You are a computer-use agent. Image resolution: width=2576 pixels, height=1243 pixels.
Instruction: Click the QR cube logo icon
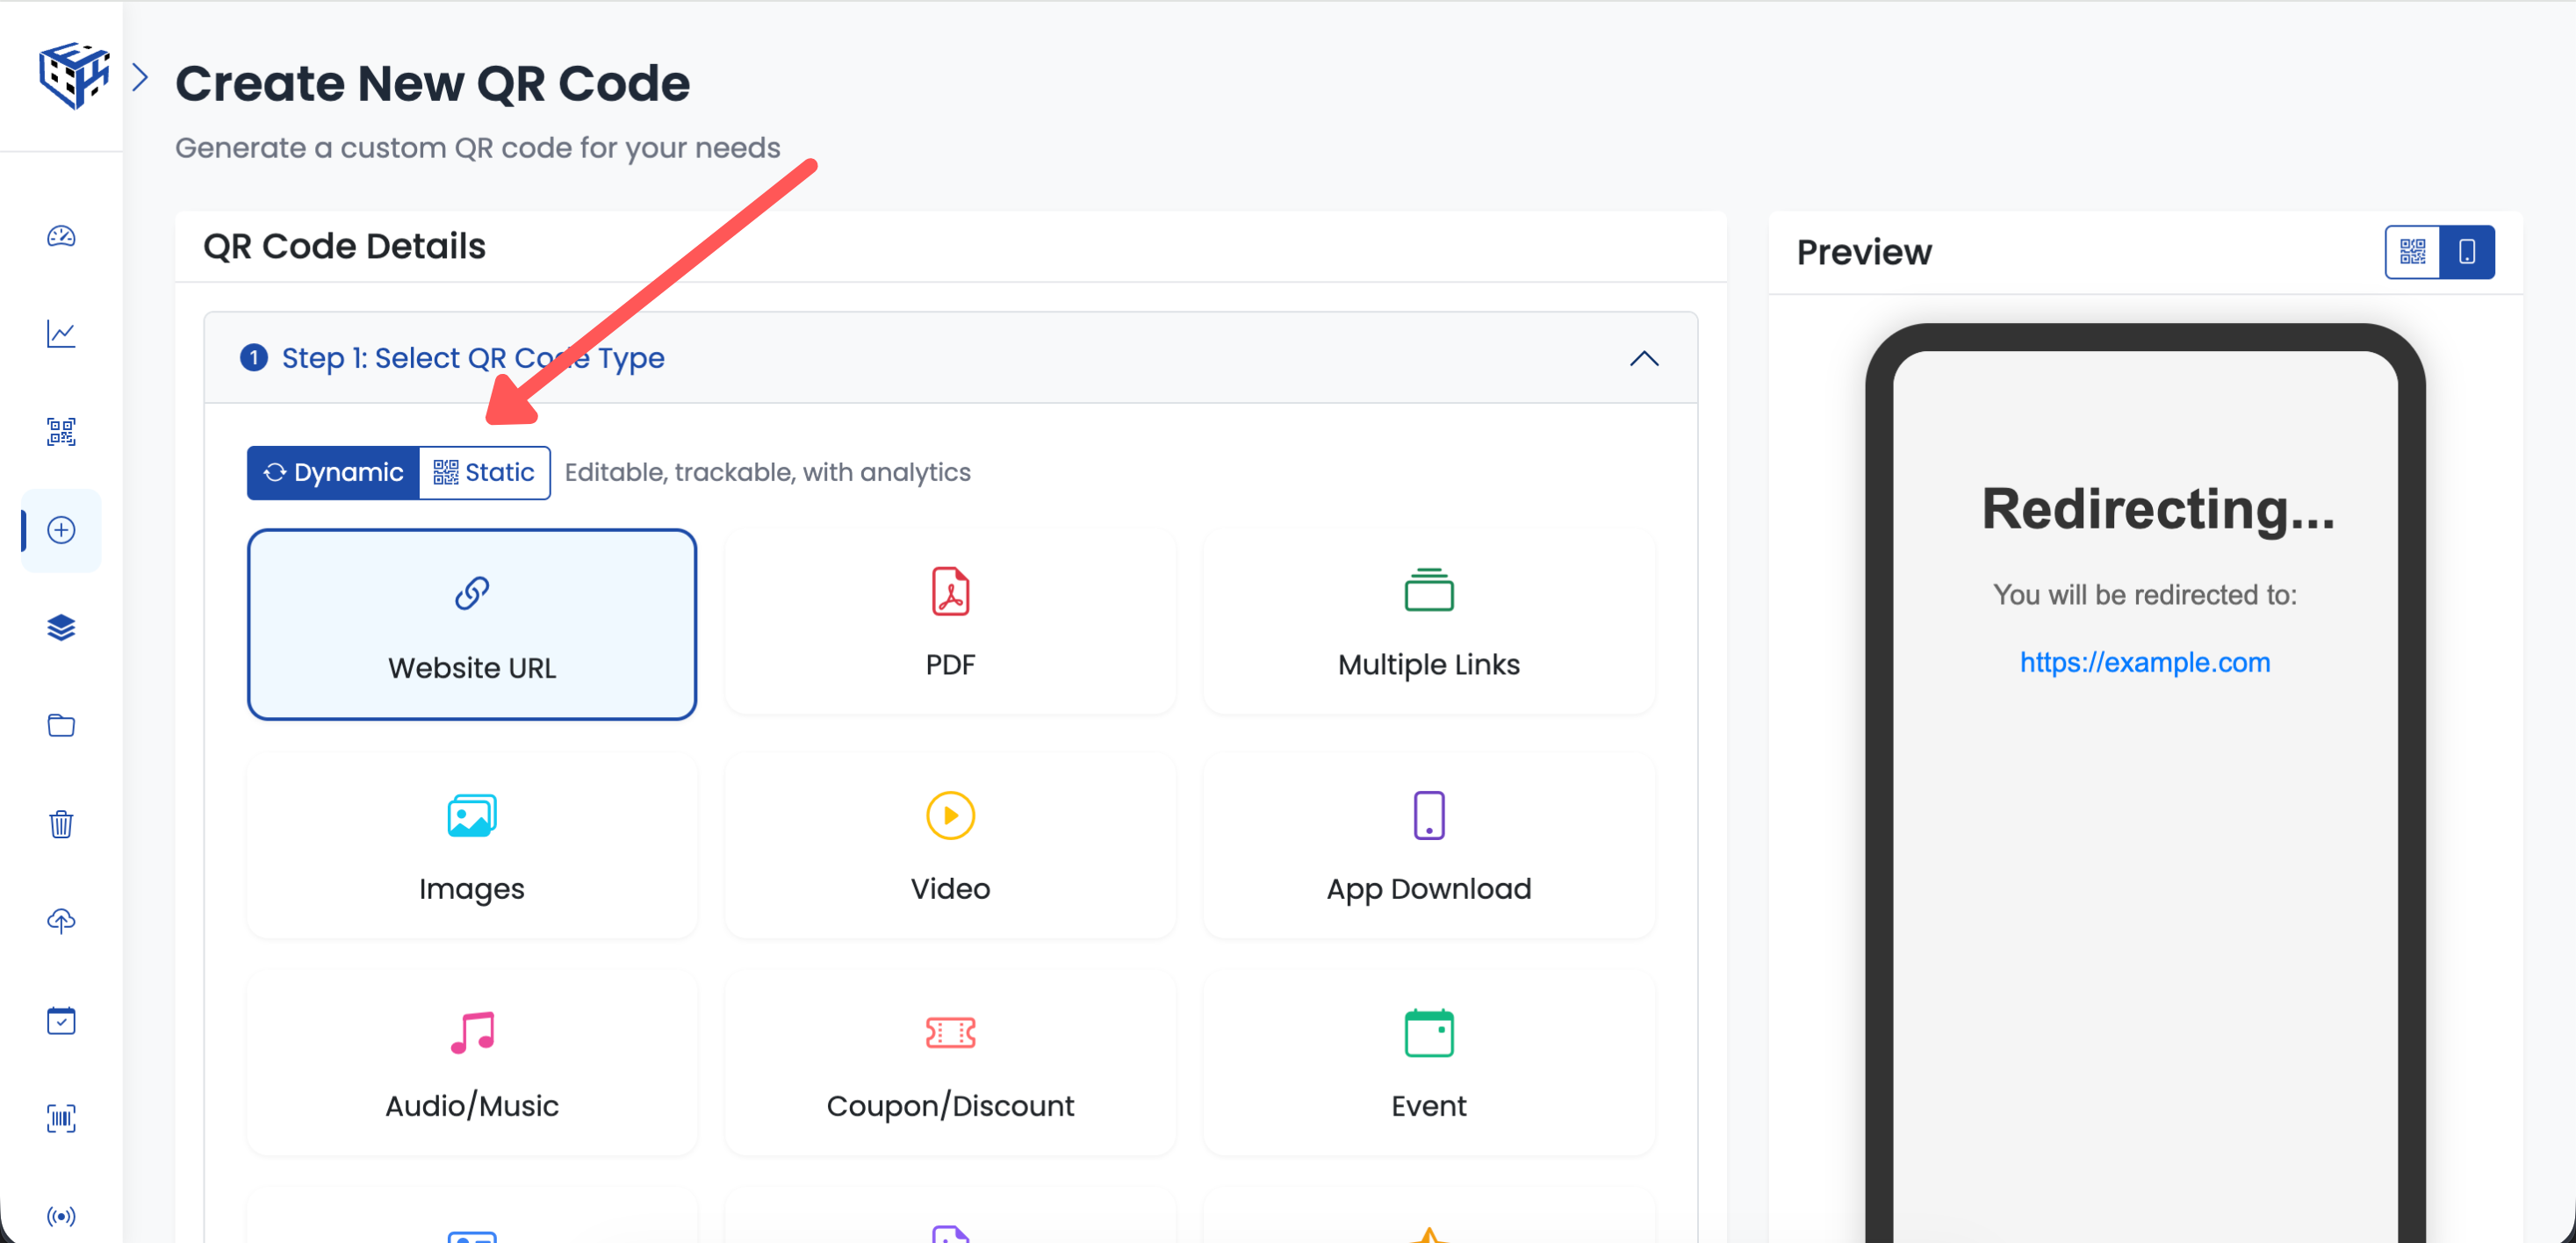73,75
